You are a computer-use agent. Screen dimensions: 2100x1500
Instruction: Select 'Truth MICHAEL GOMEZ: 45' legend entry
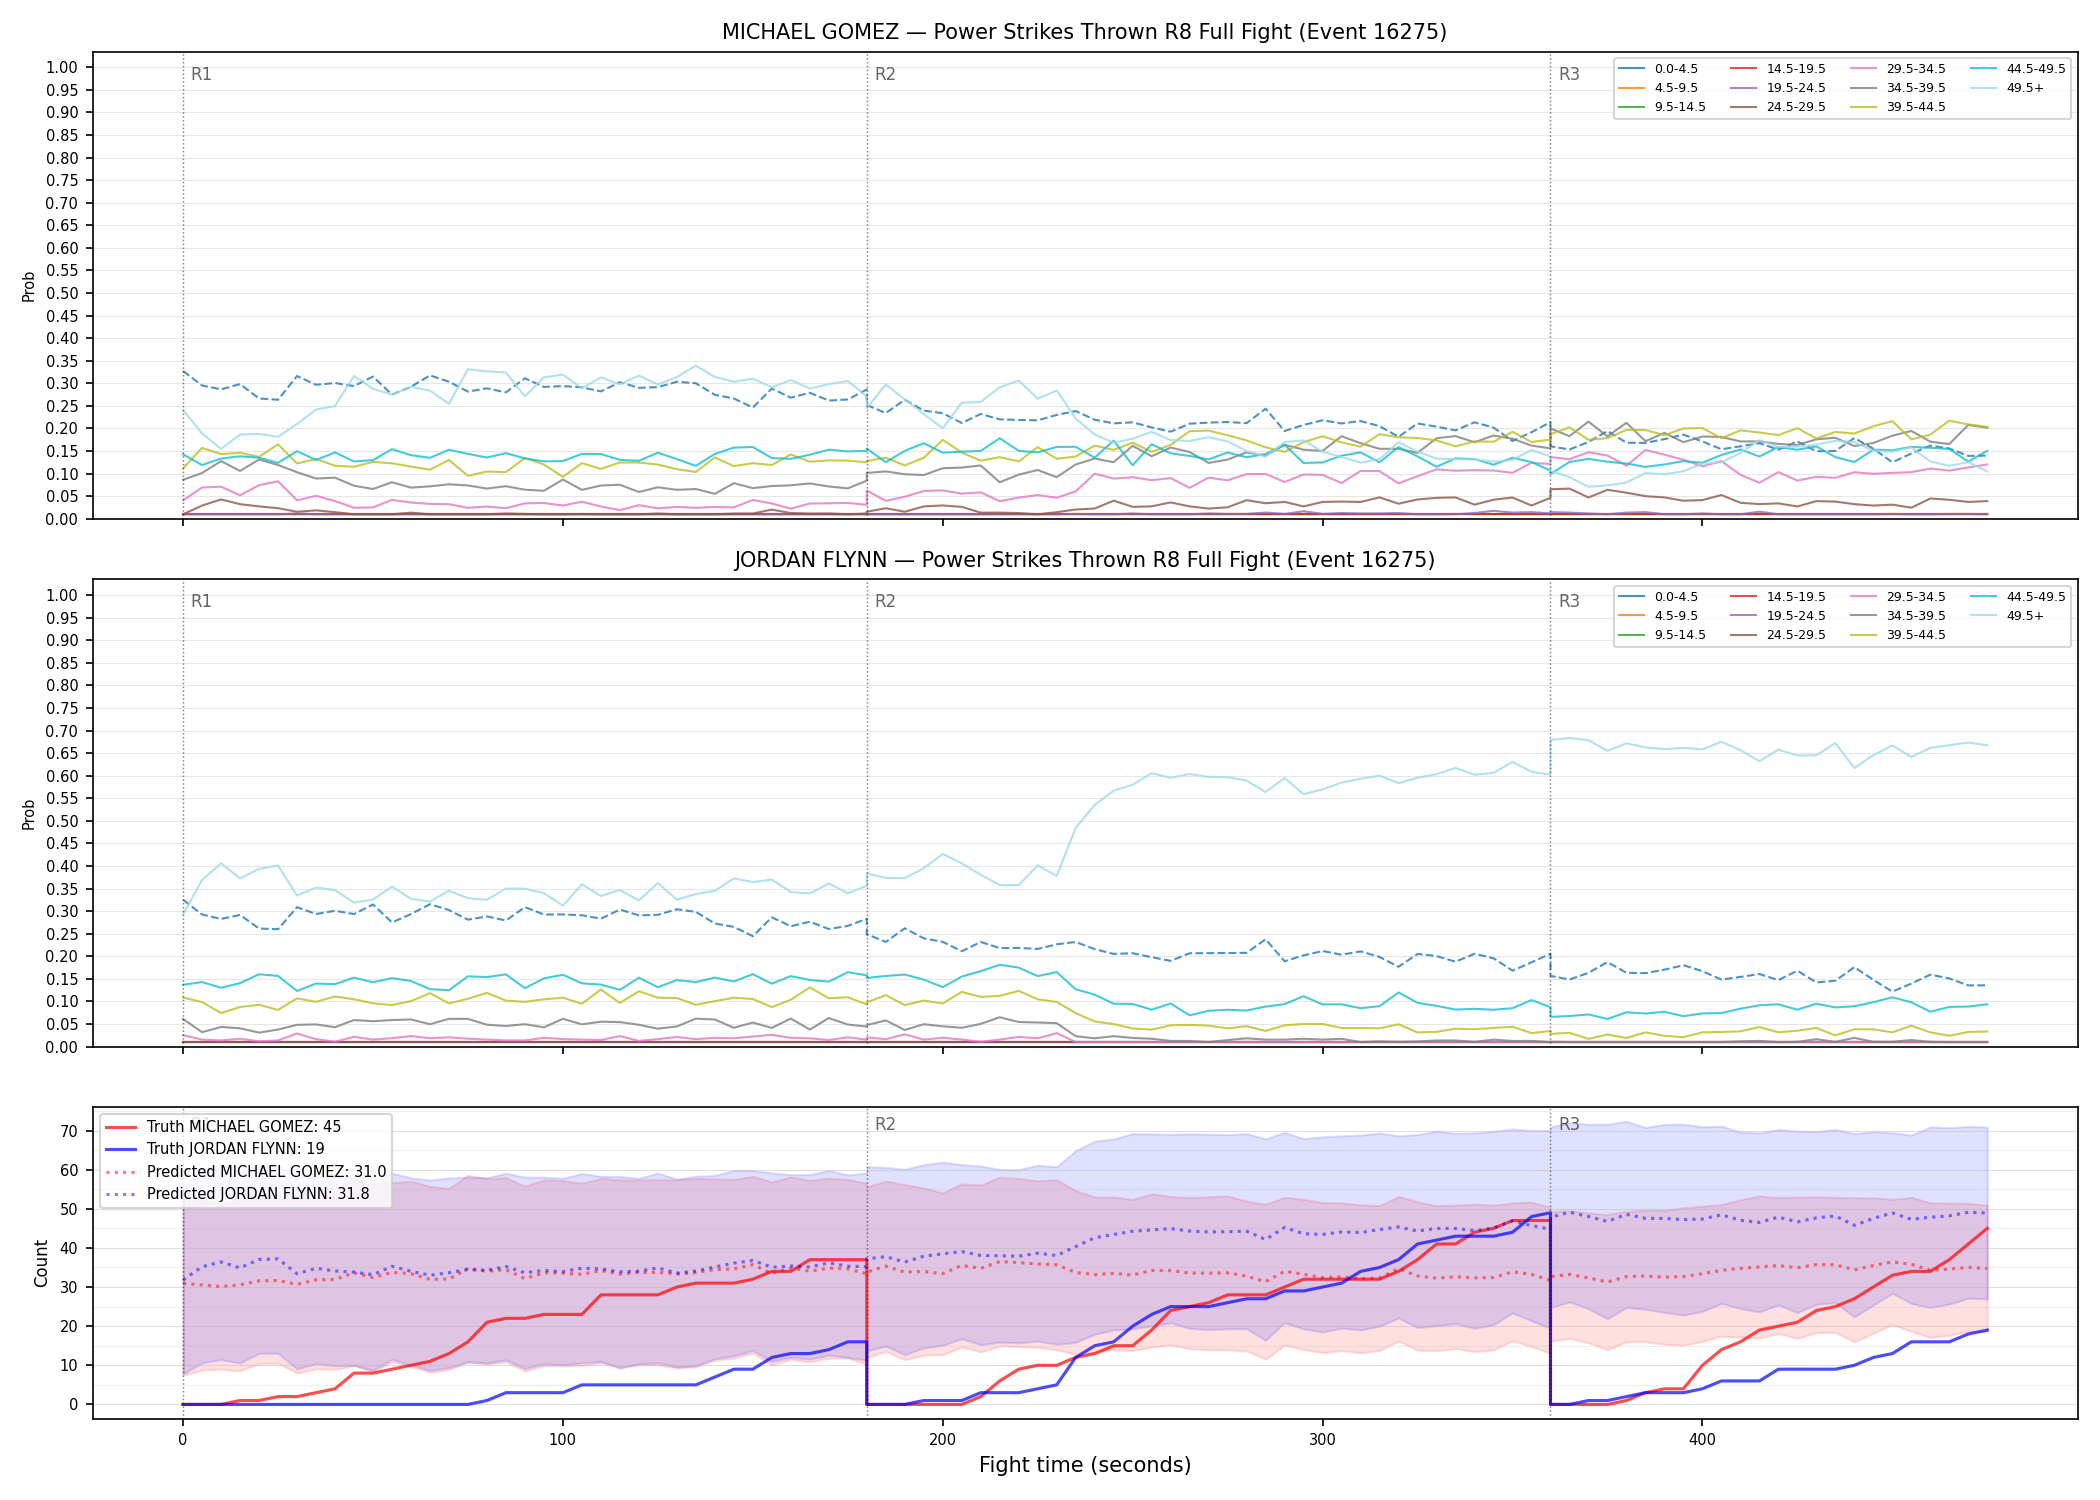click(244, 1127)
